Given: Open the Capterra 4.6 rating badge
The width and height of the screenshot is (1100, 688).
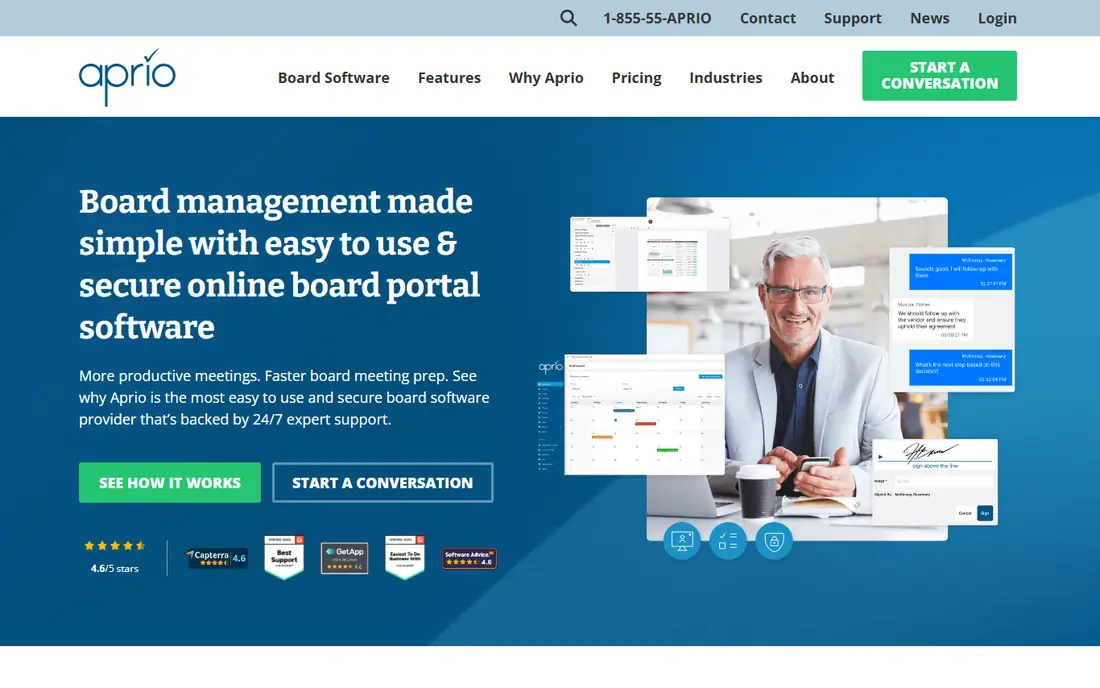Looking at the screenshot, I should click(x=217, y=558).
